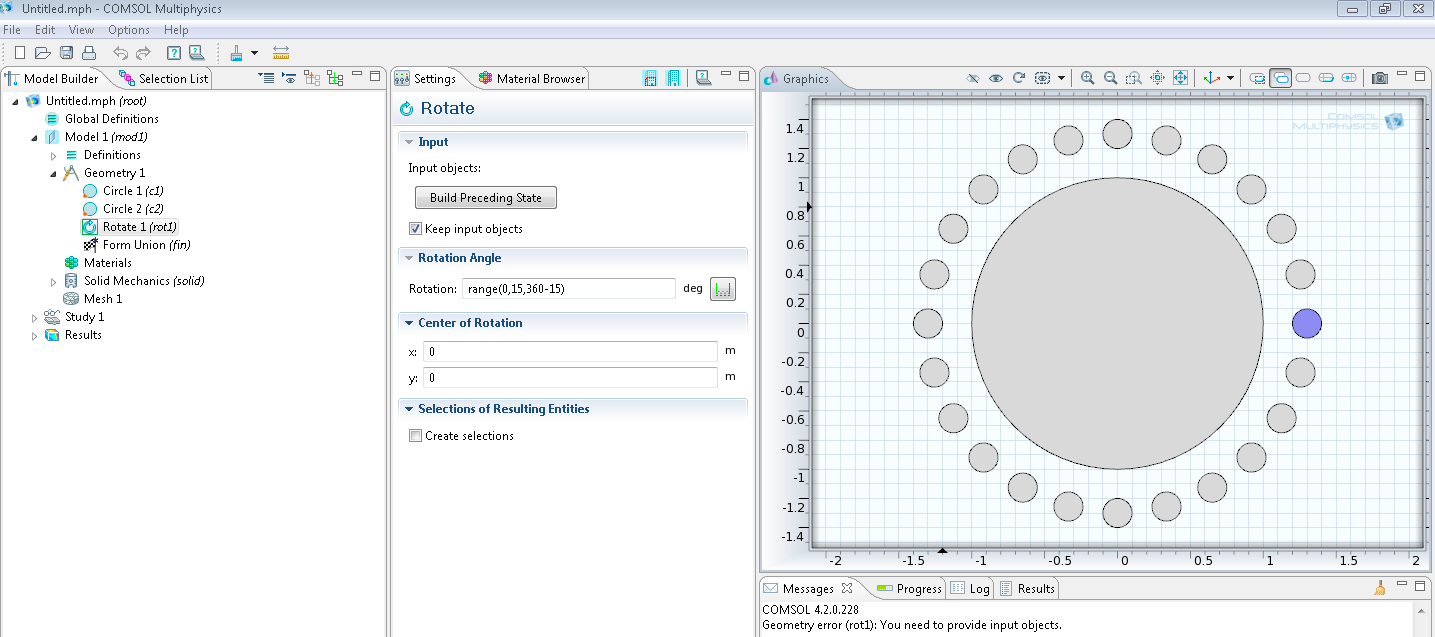Viewport: 1435px width, 637px height.
Task: Click the Zoom In magnifier
Action: tap(1087, 78)
